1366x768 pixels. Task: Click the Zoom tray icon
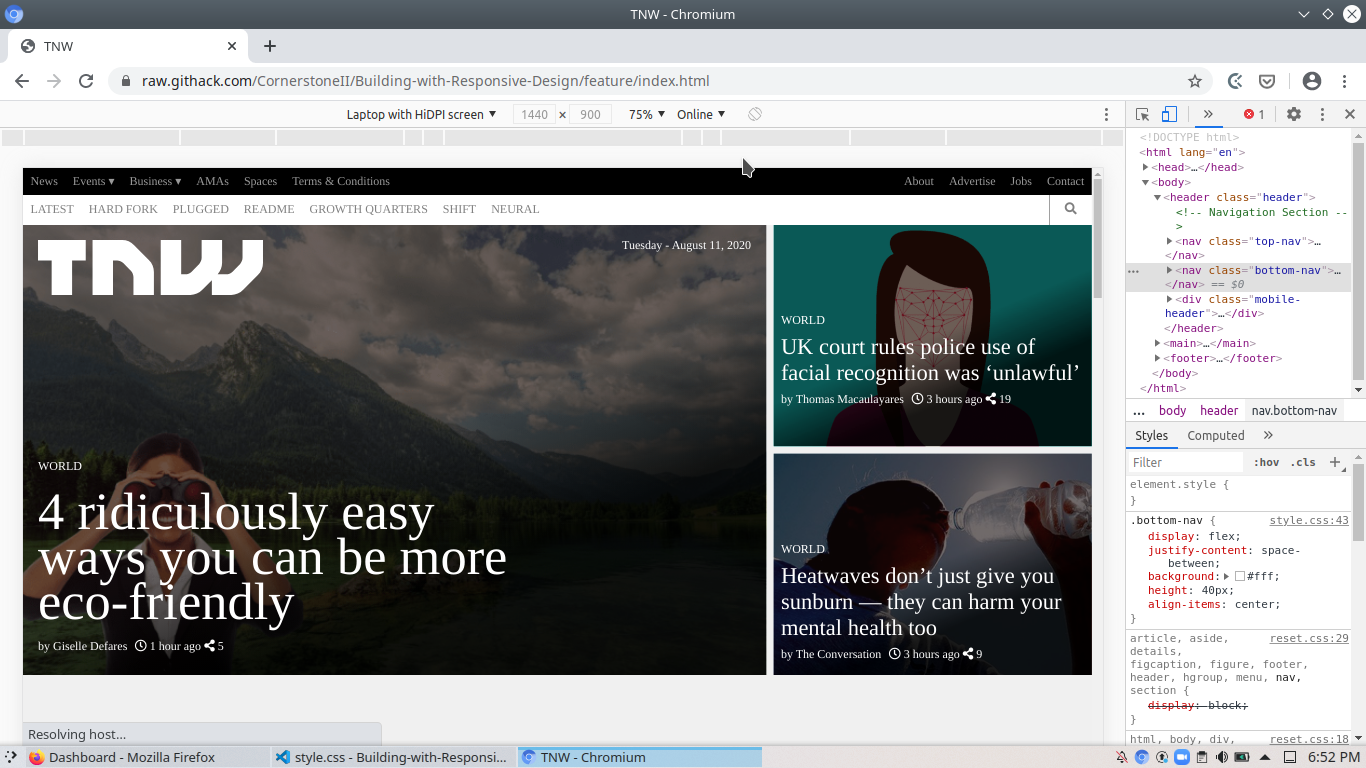click(1181, 757)
